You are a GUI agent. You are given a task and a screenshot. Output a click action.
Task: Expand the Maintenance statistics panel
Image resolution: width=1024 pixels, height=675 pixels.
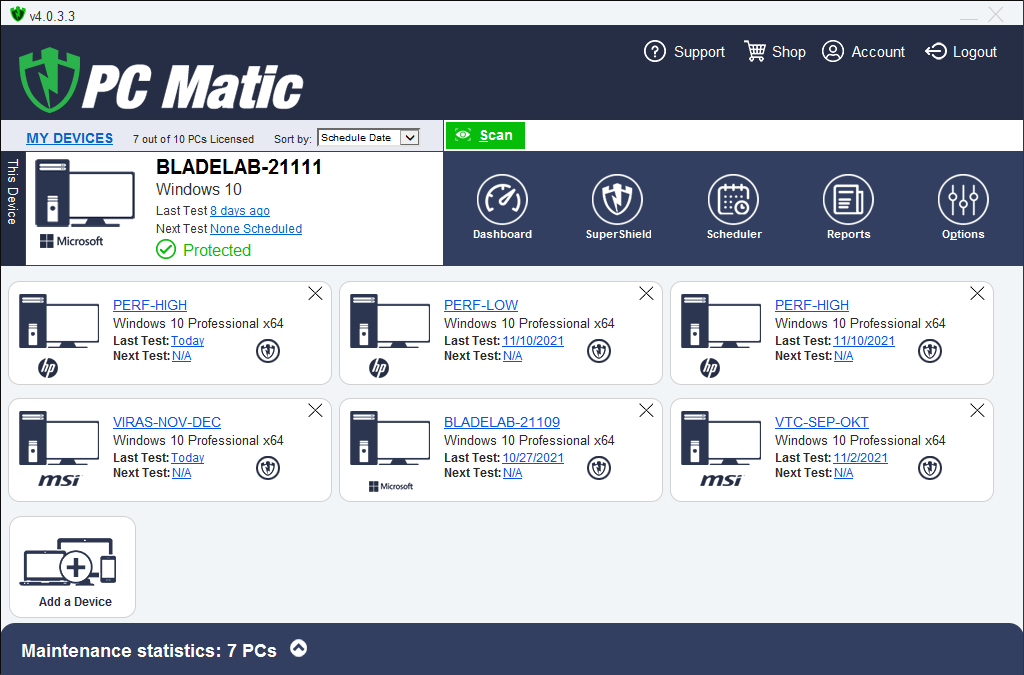(298, 648)
